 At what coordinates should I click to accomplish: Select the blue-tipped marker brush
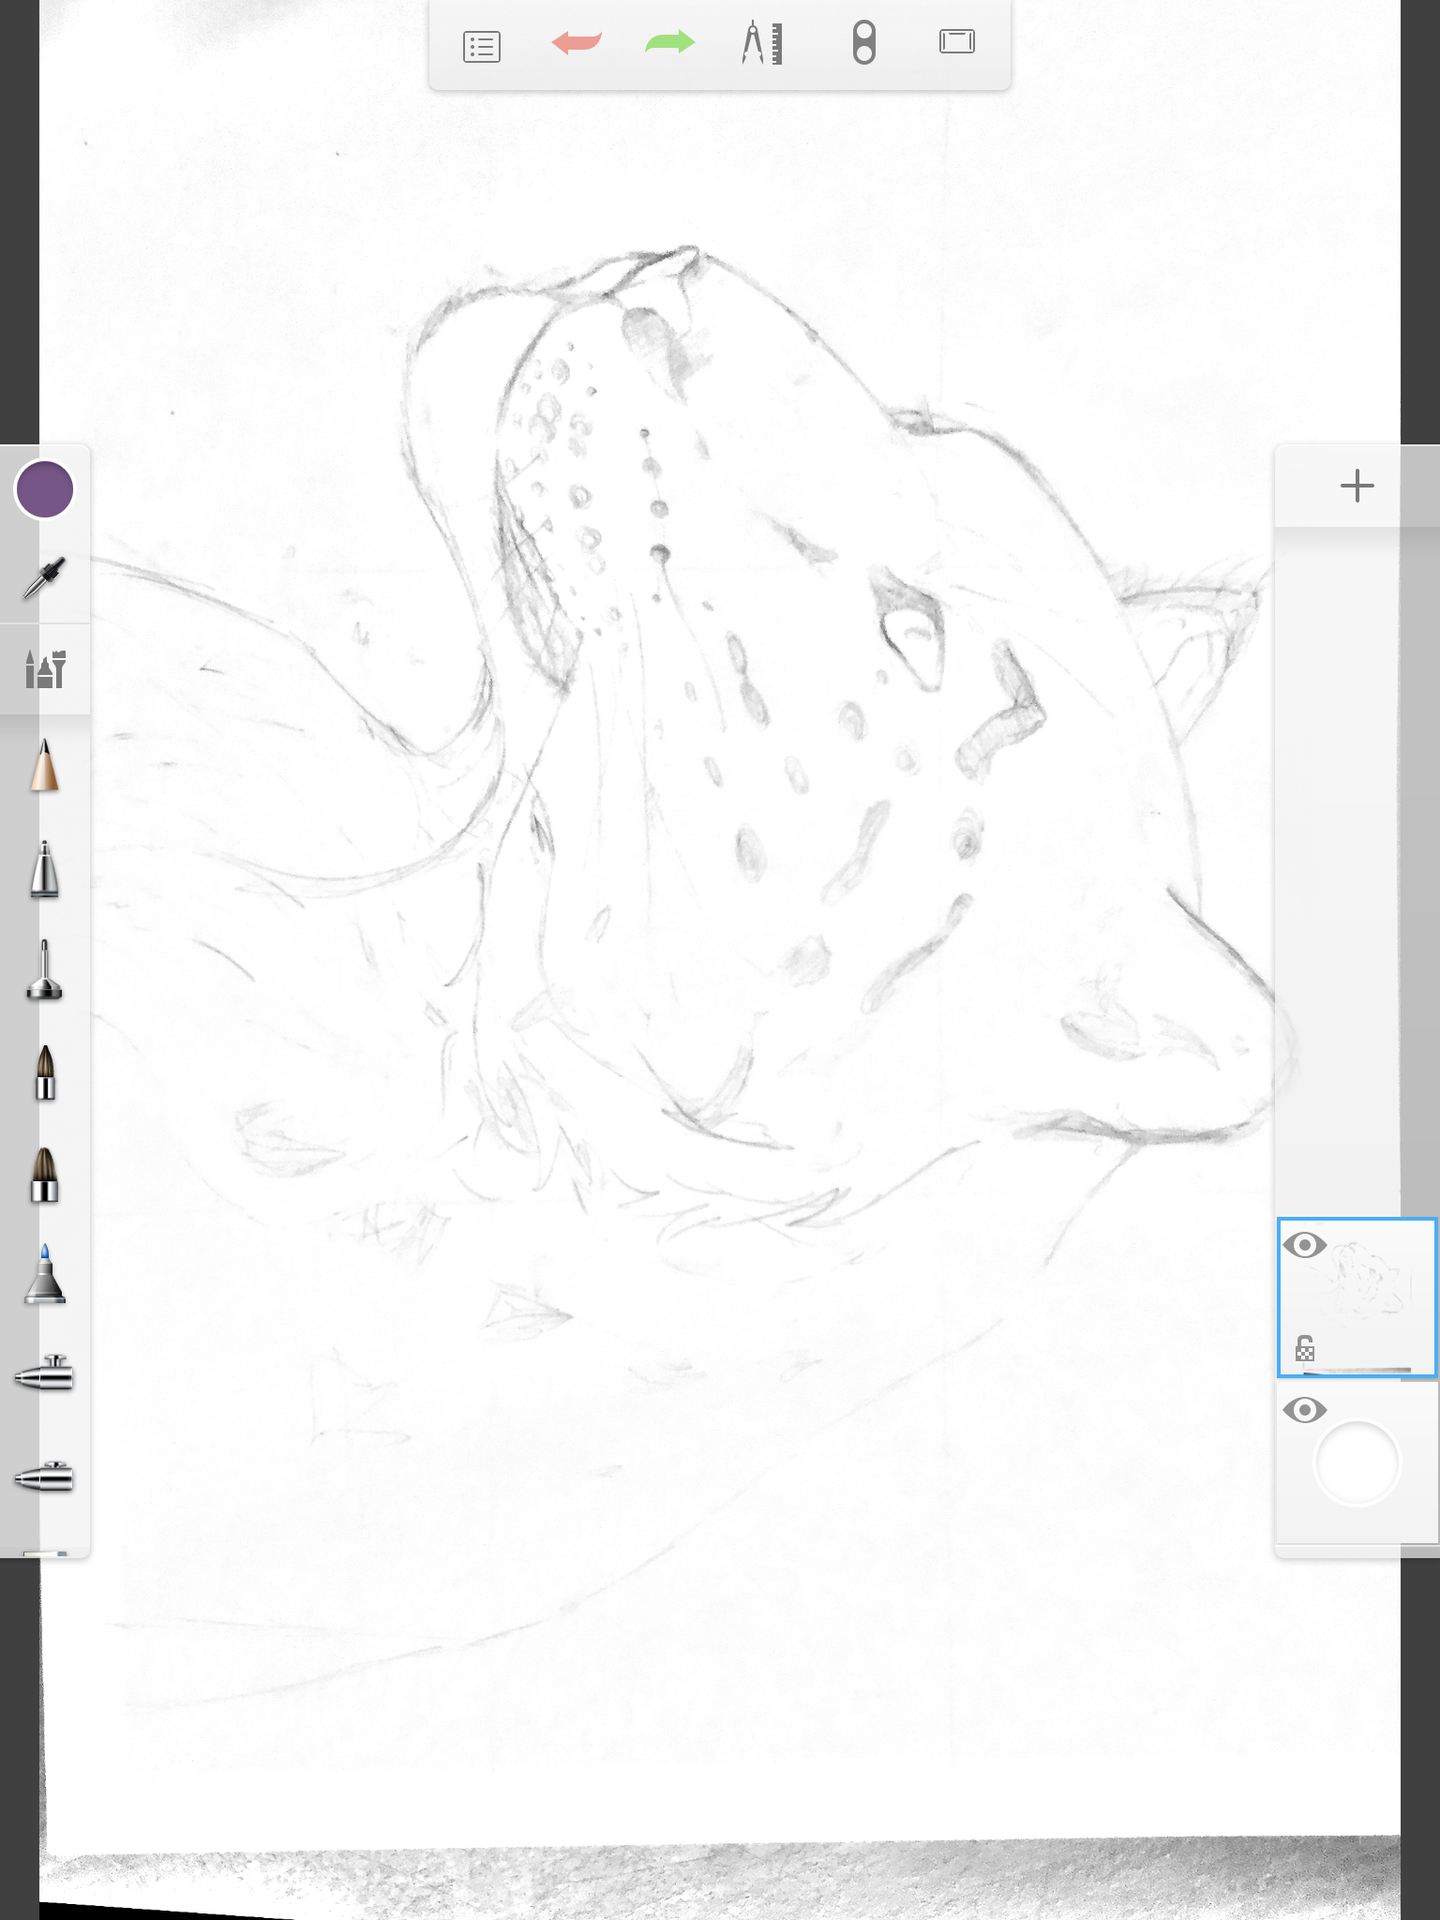45,1274
